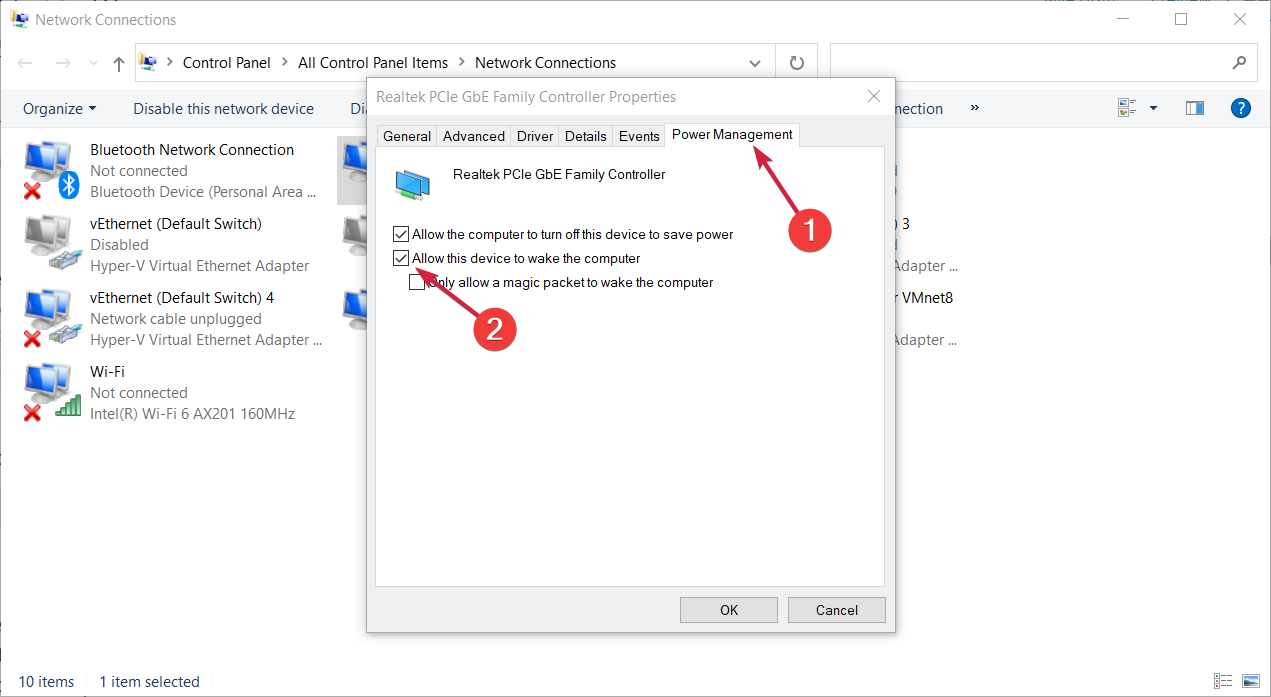Screen dimensions: 1271x697
Task: Click the Network Connections window title
Action: click(x=106, y=19)
